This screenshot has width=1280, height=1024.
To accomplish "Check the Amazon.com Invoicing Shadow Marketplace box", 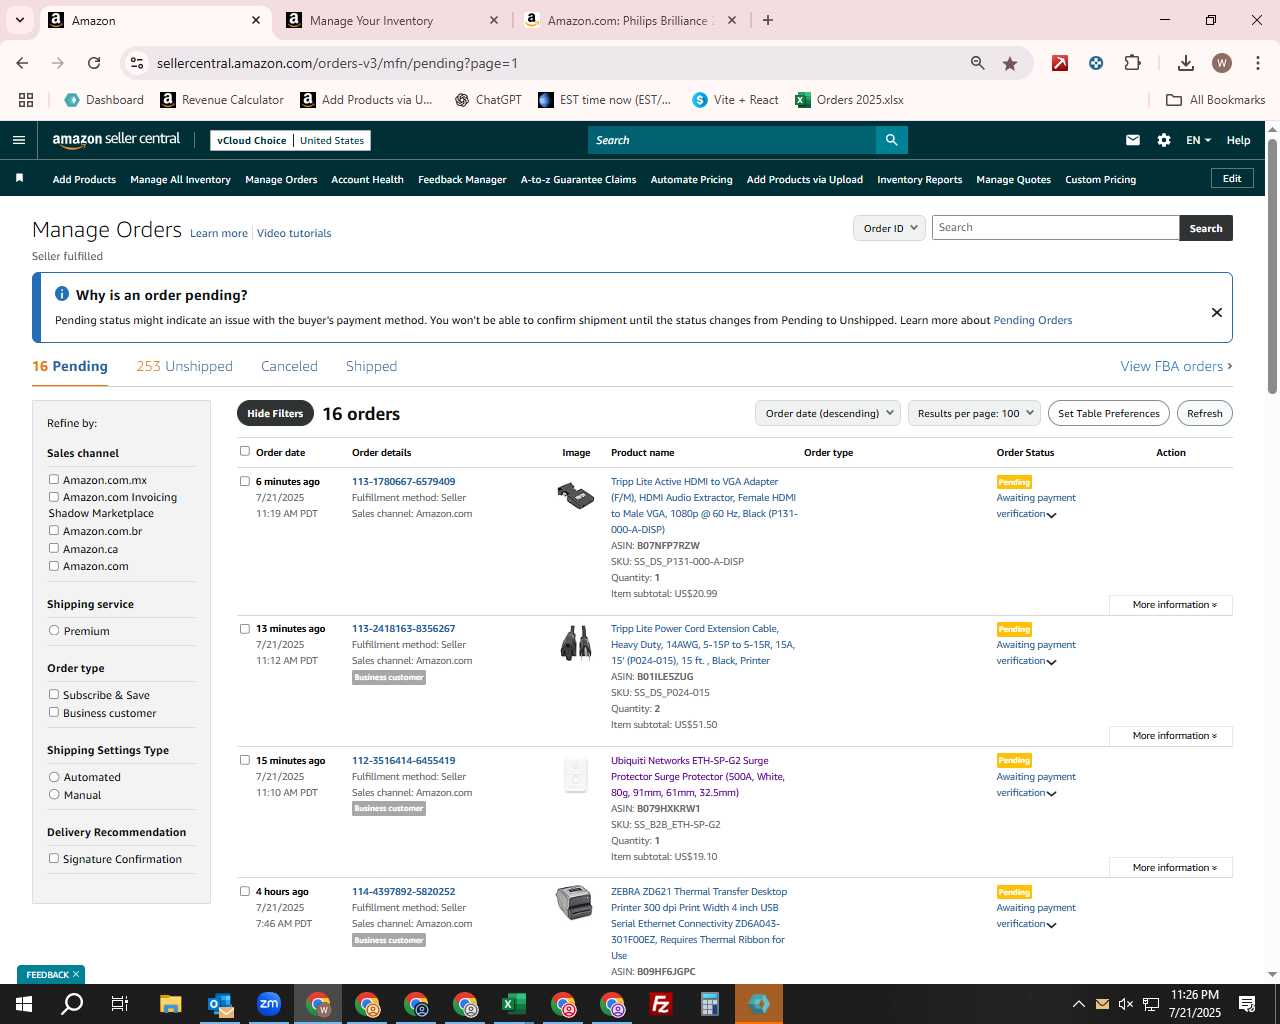I will pos(54,496).
